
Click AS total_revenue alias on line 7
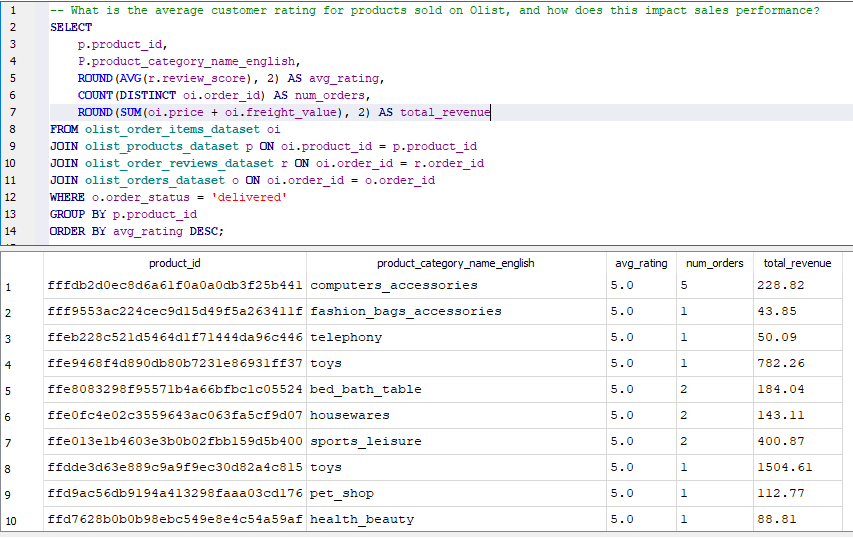pyautogui.click(x=435, y=113)
